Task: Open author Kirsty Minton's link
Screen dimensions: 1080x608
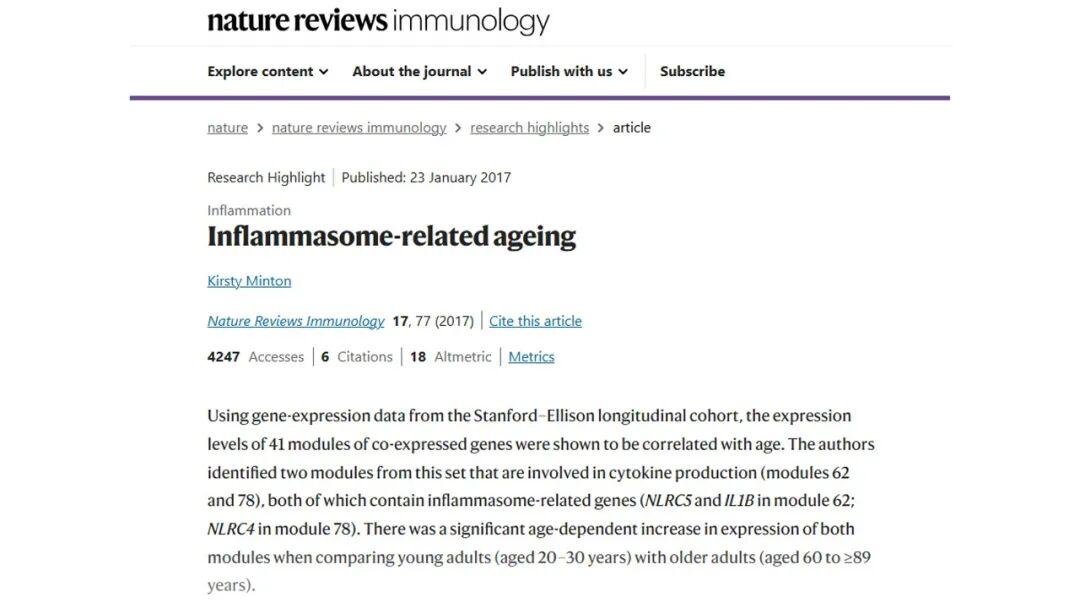Action: point(249,281)
